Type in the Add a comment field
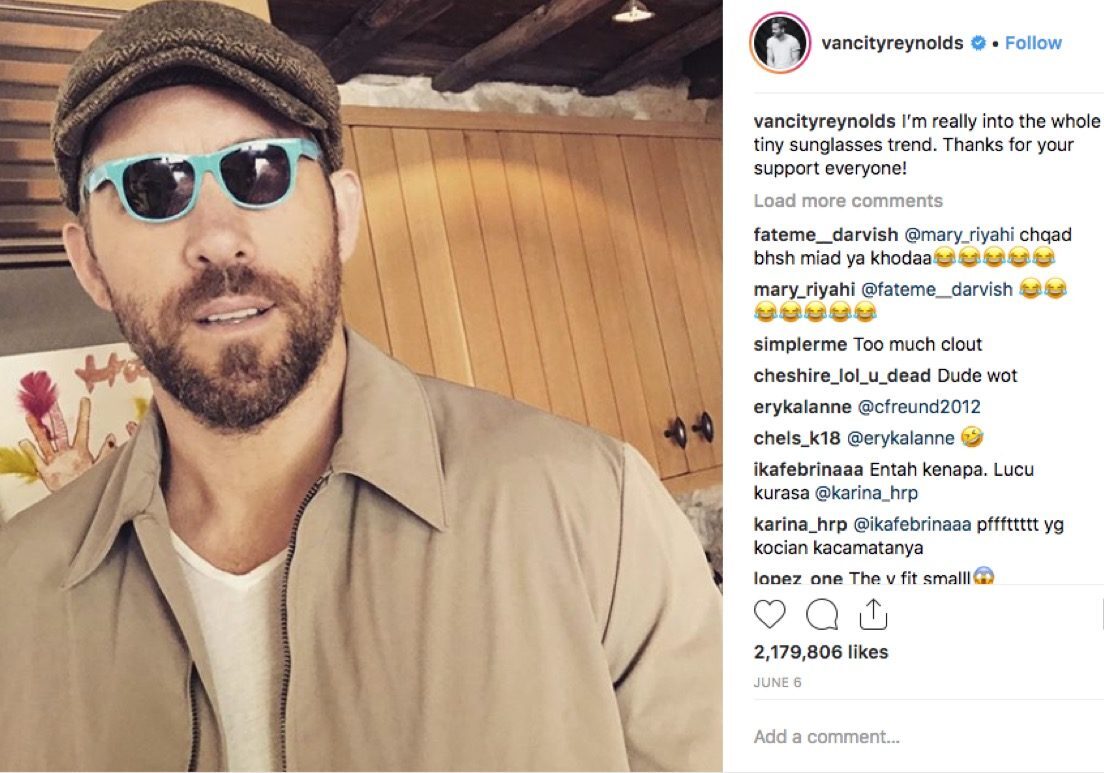Image resolution: width=1104 pixels, height=773 pixels. 900,737
